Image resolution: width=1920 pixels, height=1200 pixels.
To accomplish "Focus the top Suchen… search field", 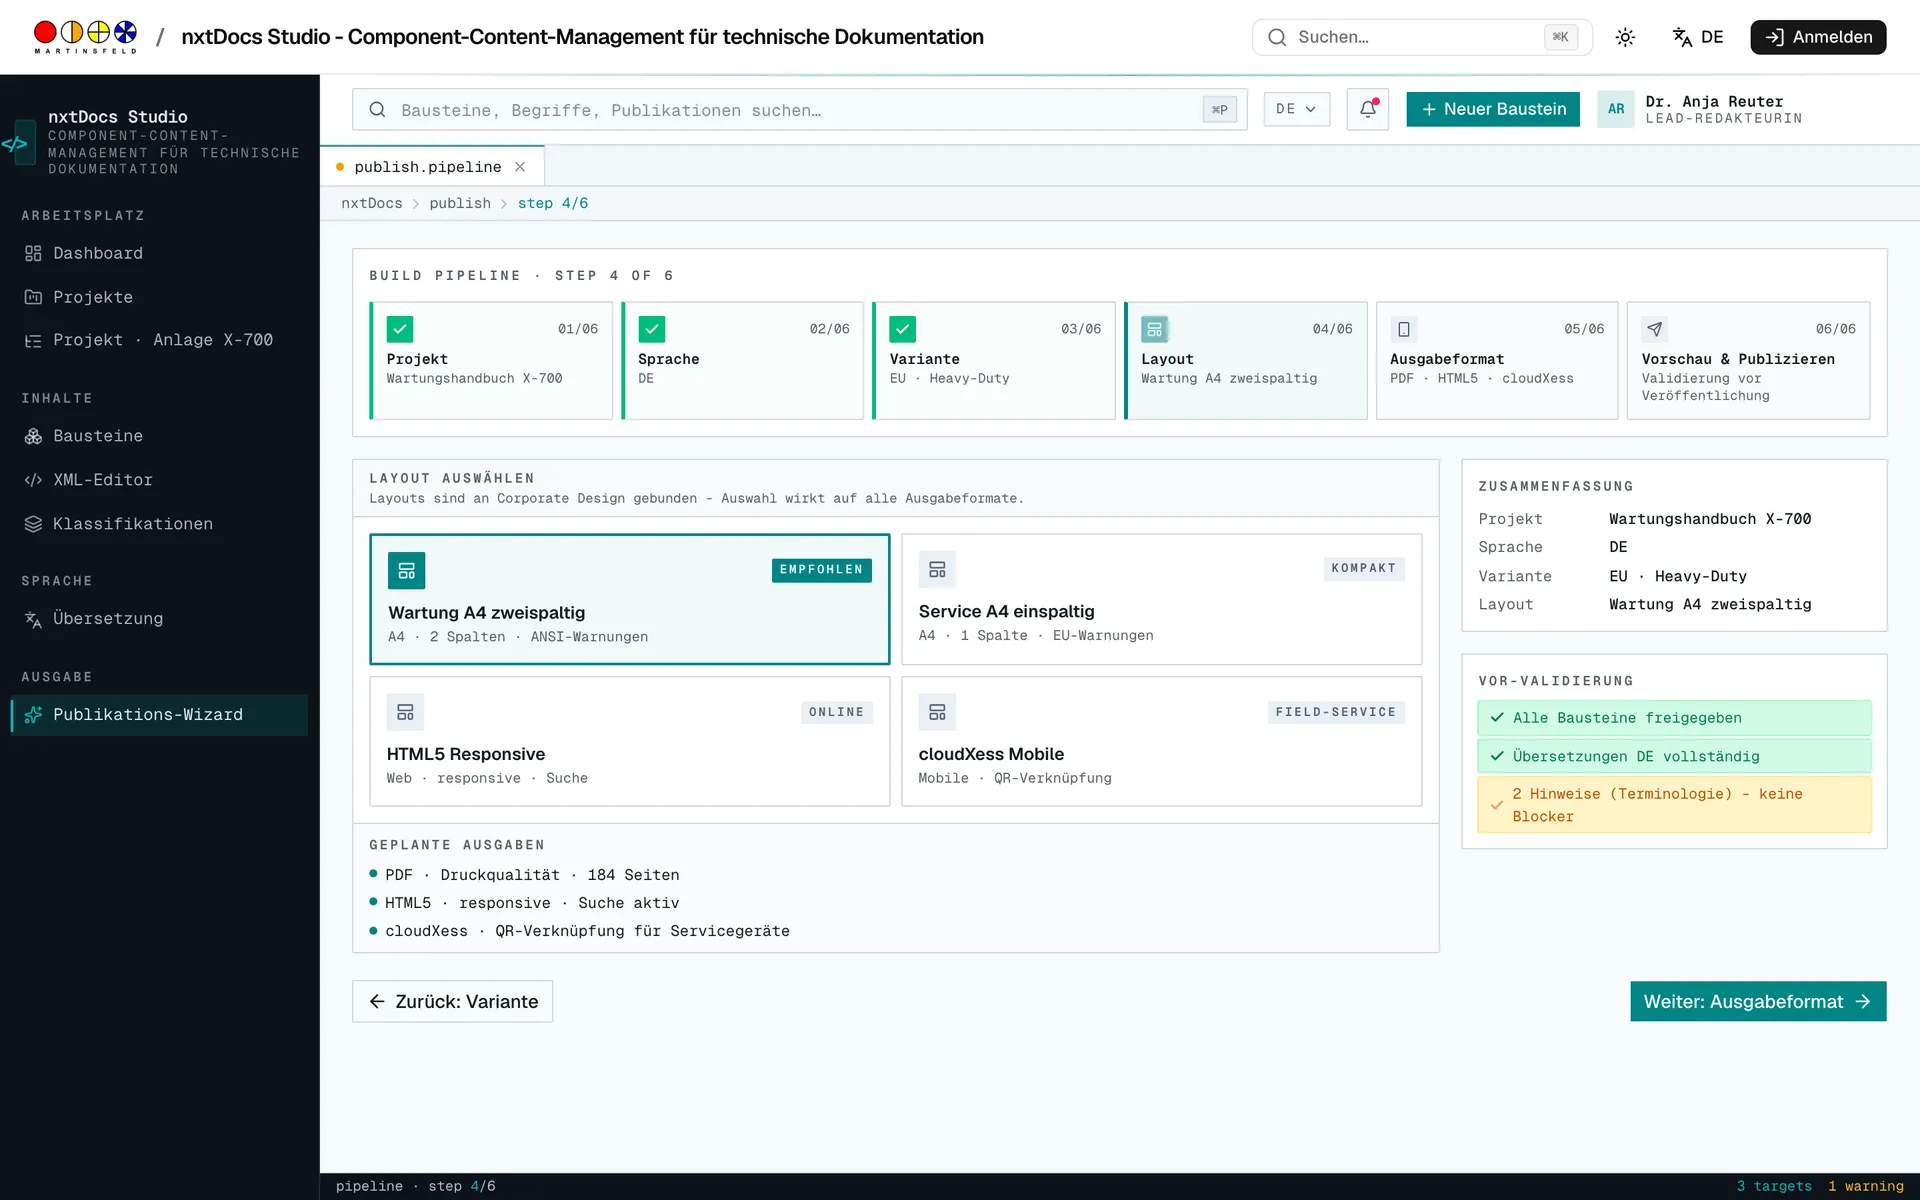I will (1421, 37).
